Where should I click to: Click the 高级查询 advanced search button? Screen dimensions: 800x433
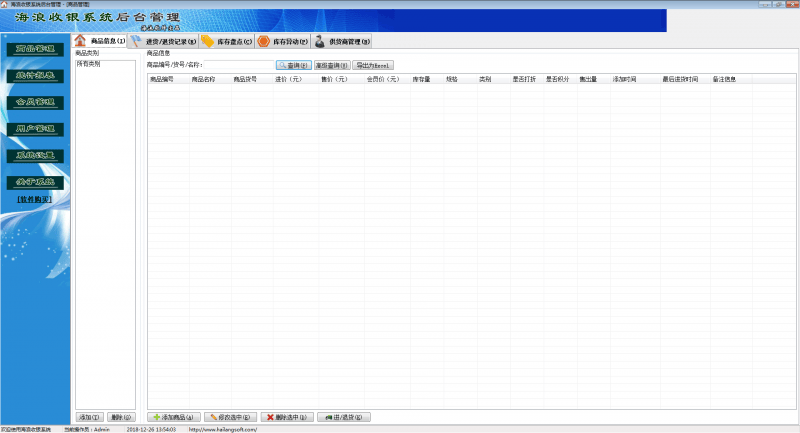pyautogui.click(x=332, y=65)
